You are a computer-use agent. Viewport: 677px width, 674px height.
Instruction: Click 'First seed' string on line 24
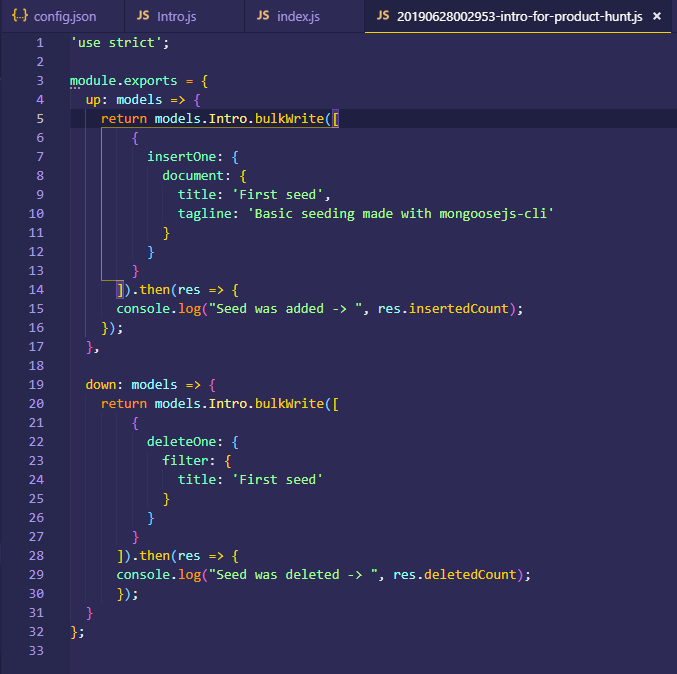277,480
